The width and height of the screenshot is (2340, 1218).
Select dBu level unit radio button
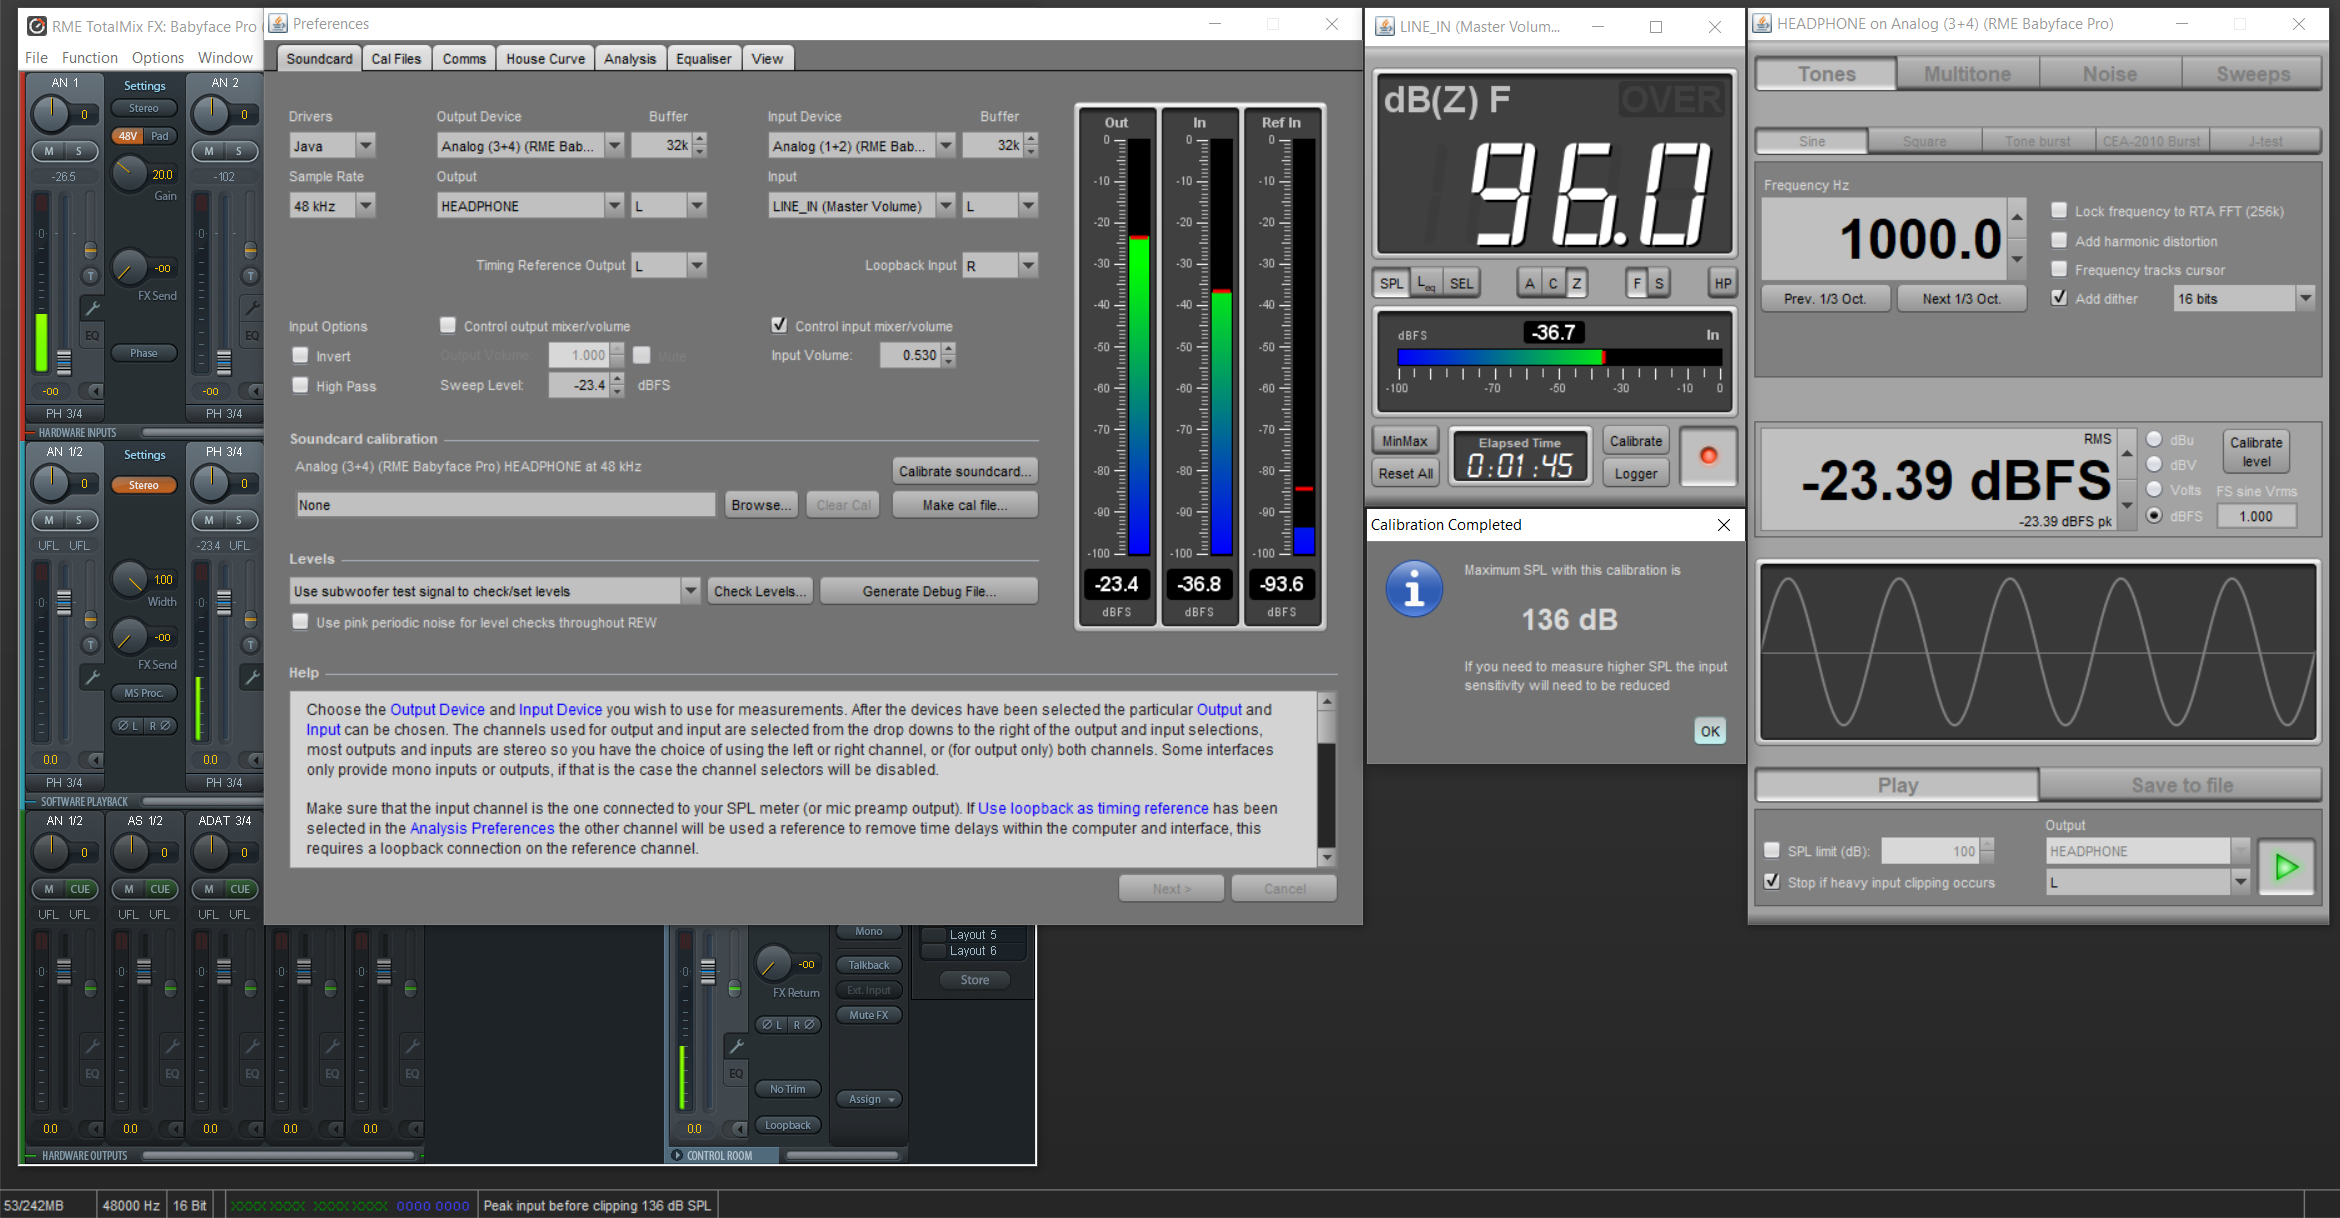pos(2154,439)
